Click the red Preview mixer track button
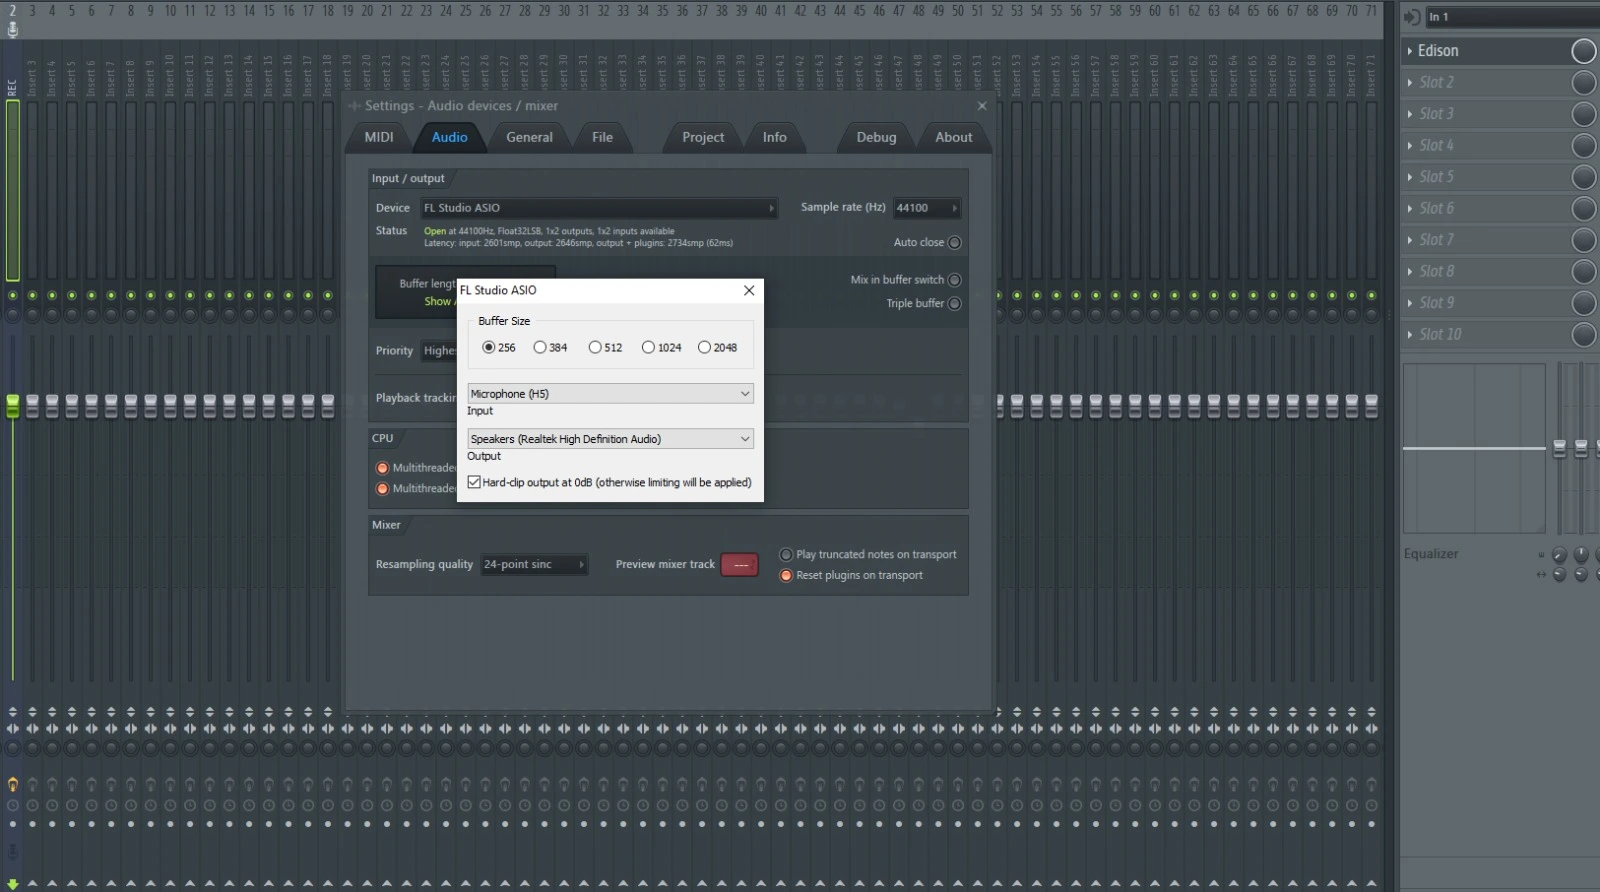 [739, 565]
